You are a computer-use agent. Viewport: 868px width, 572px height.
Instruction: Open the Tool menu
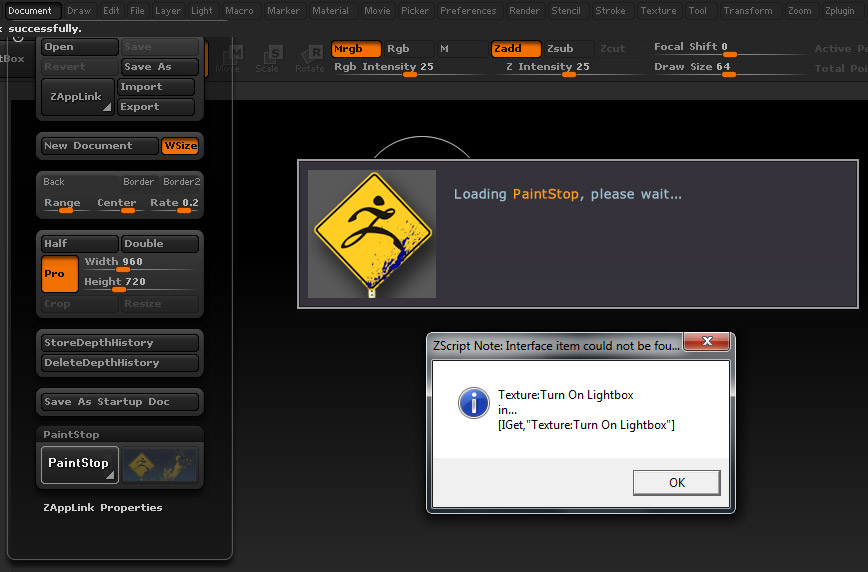pyautogui.click(x=698, y=11)
